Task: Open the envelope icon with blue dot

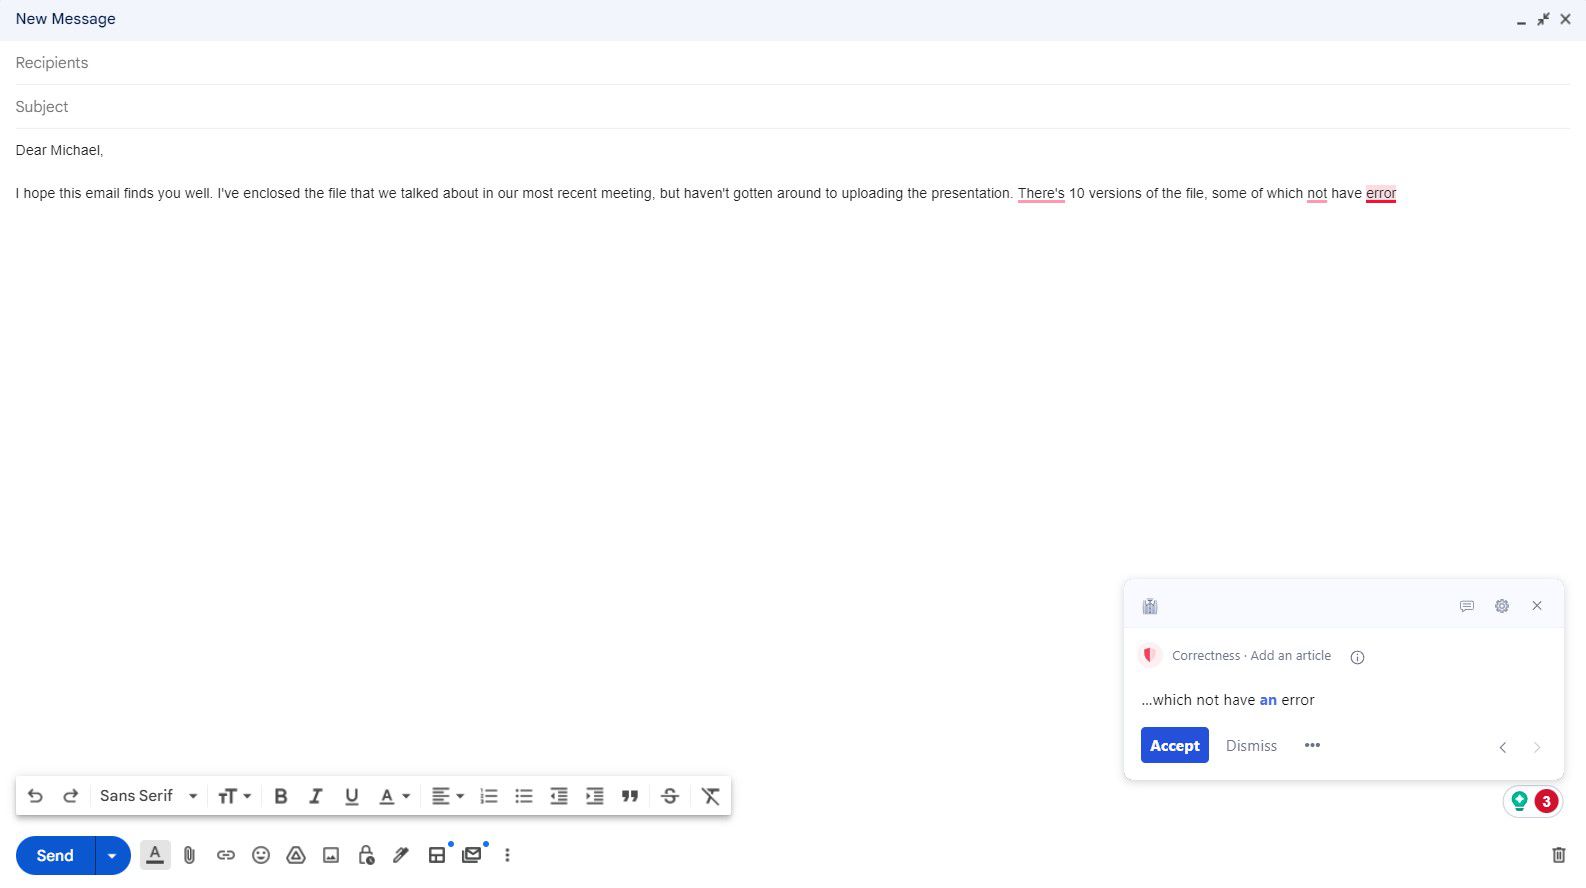Action: click(472, 855)
